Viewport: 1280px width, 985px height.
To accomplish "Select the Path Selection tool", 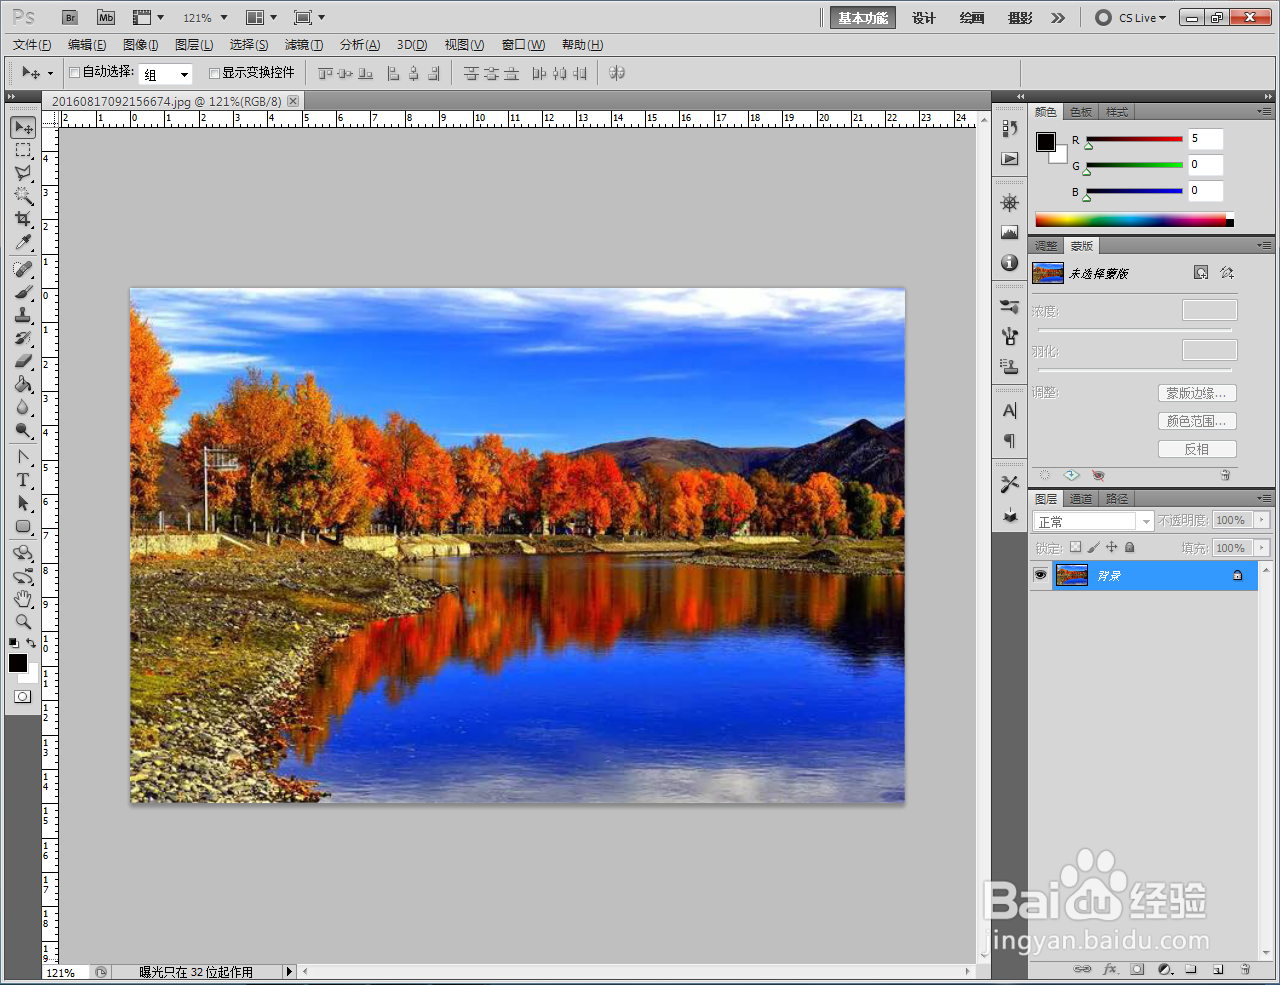I will (x=23, y=503).
